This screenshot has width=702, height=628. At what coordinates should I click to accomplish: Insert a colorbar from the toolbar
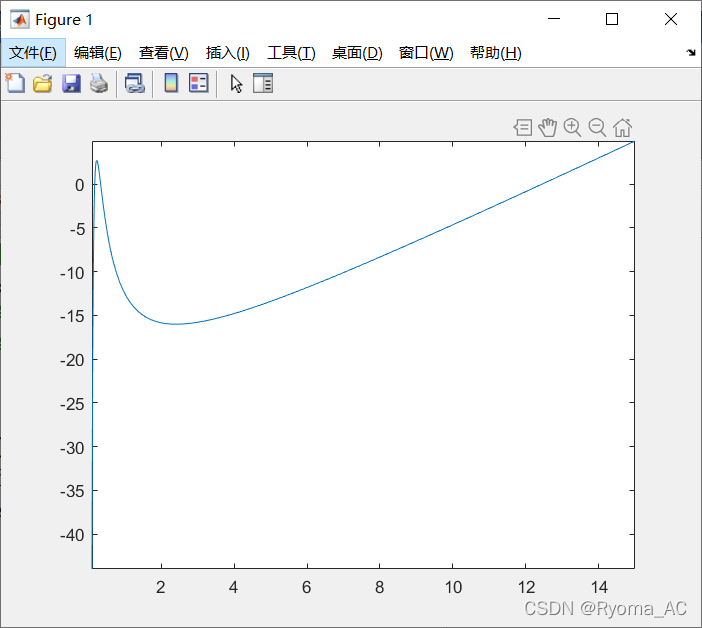[x=171, y=83]
